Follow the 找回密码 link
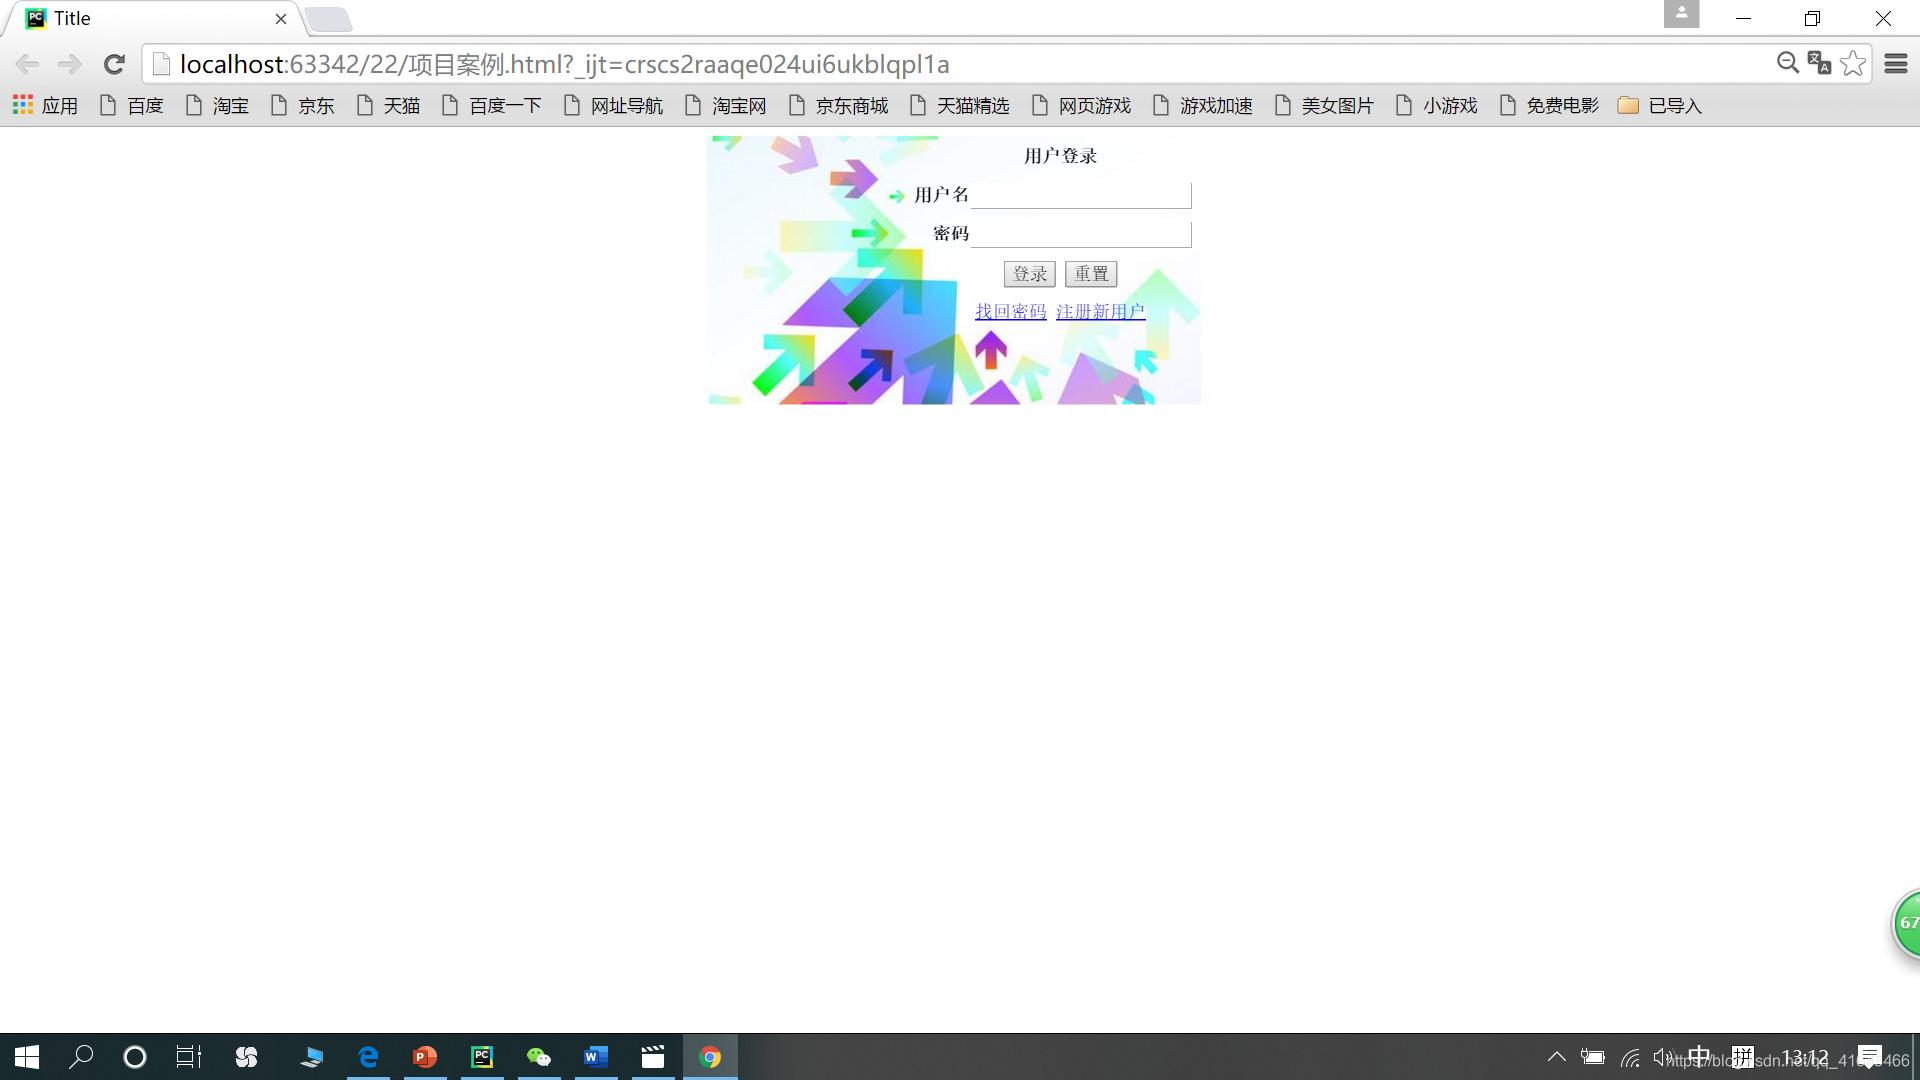Image resolution: width=1920 pixels, height=1080 pixels. pyautogui.click(x=1010, y=312)
